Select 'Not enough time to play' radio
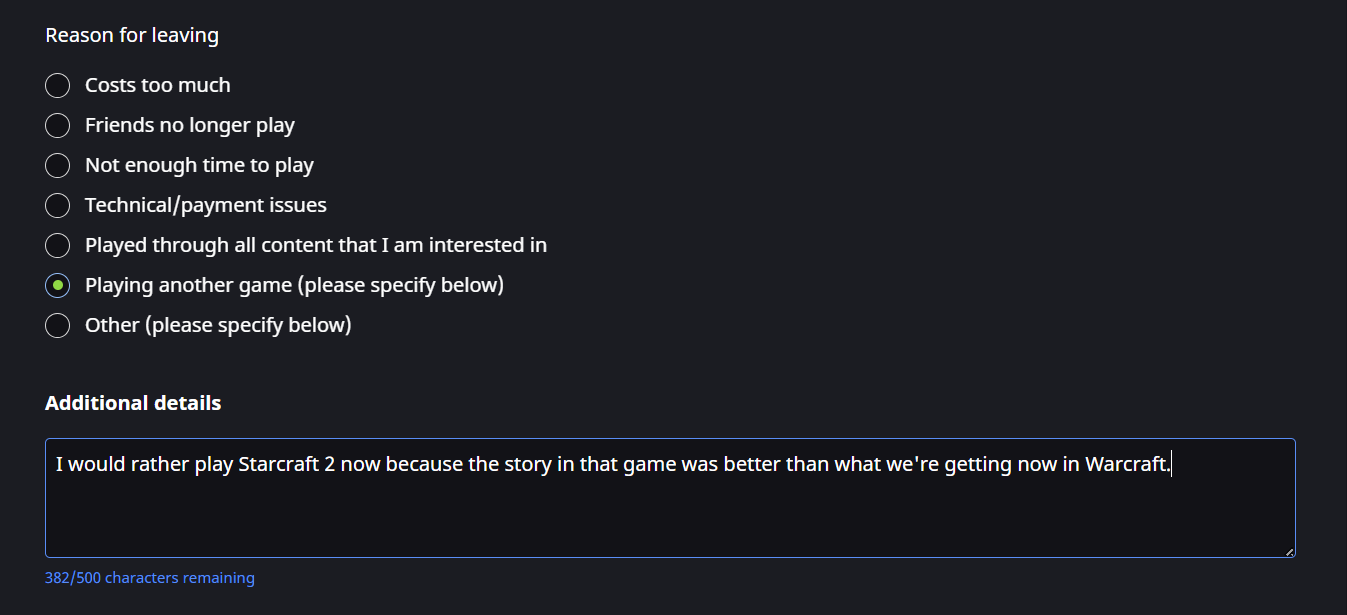This screenshot has height=615, width=1347. click(58, 166)
